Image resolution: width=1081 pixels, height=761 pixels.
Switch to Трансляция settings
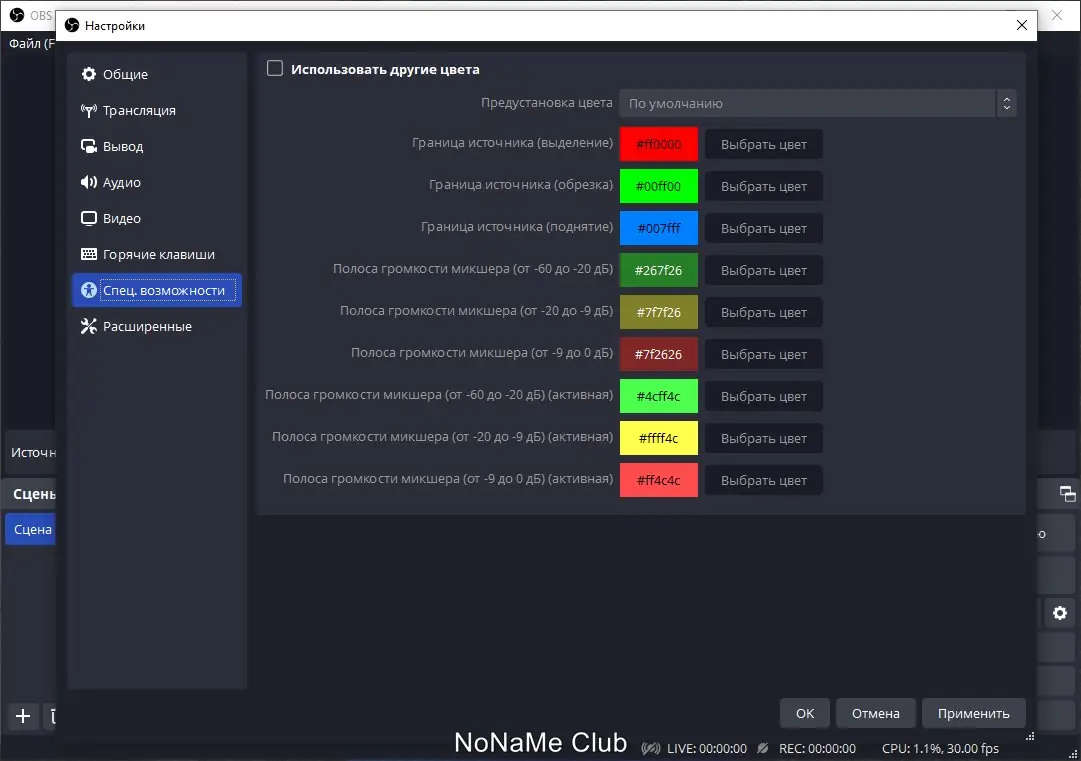157,110
